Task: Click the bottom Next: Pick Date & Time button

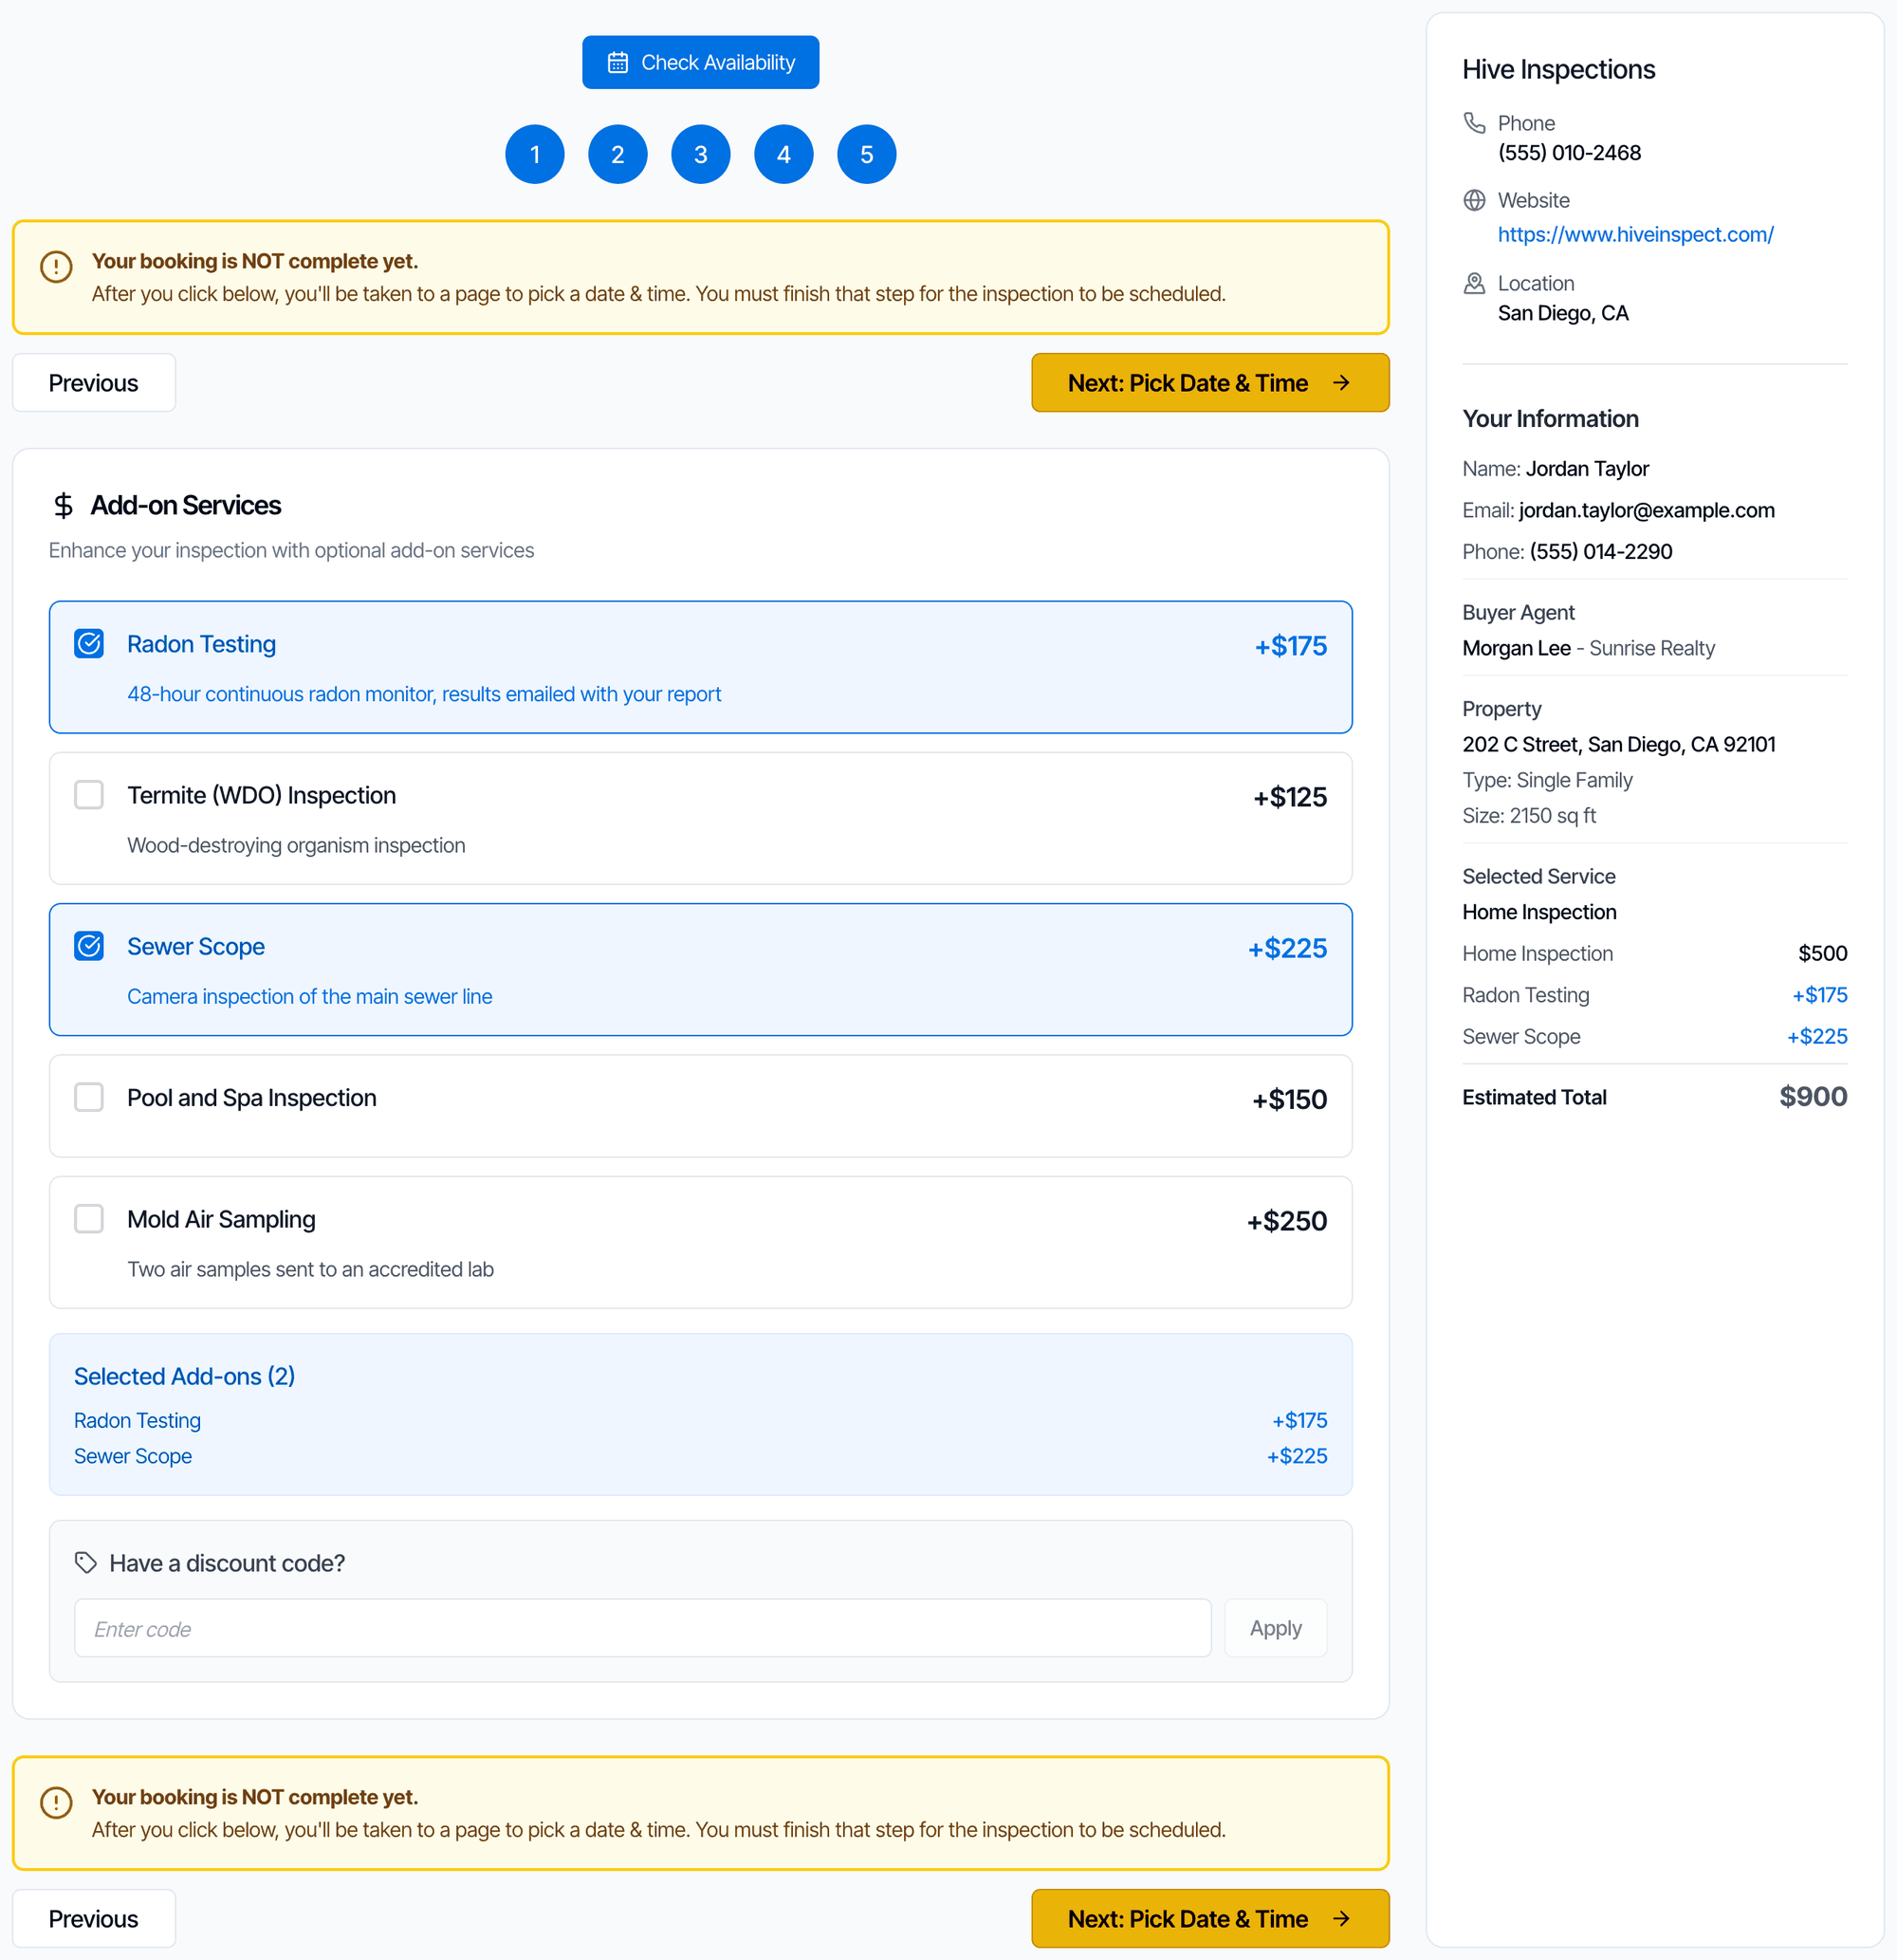Action: (x=1210, y=1918)
